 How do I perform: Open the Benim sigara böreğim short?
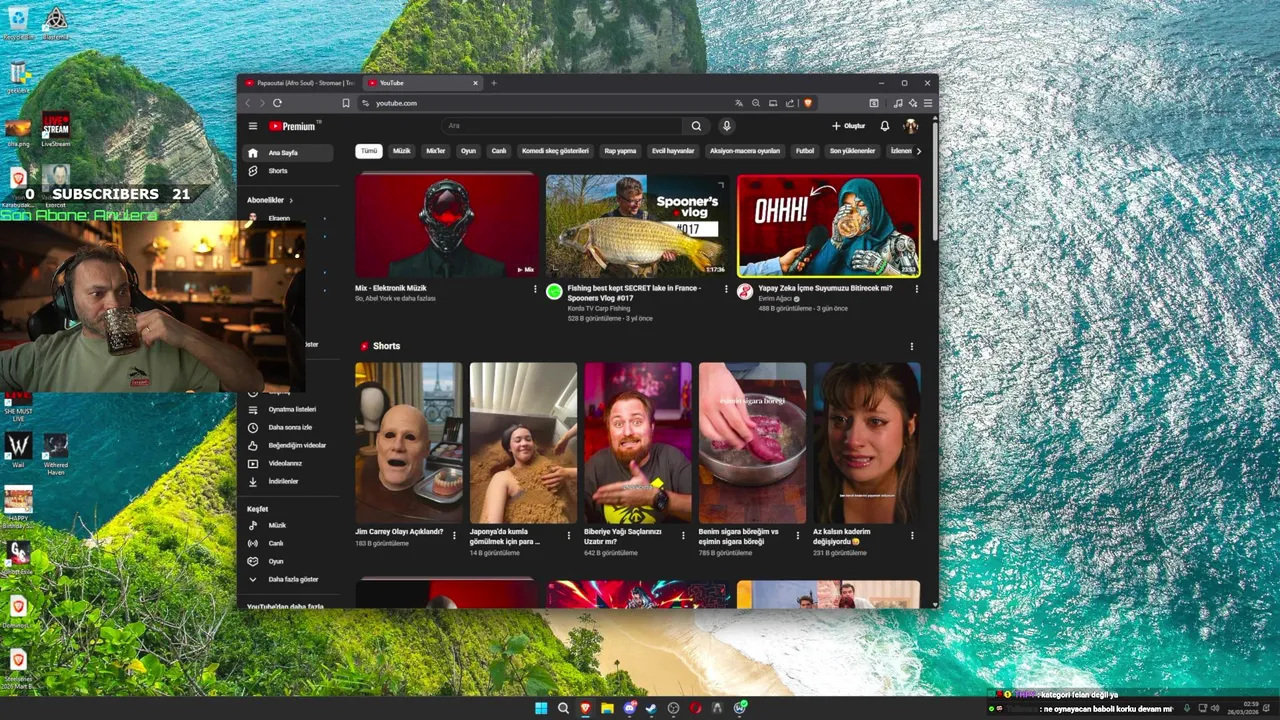click(x=752, y=443)
